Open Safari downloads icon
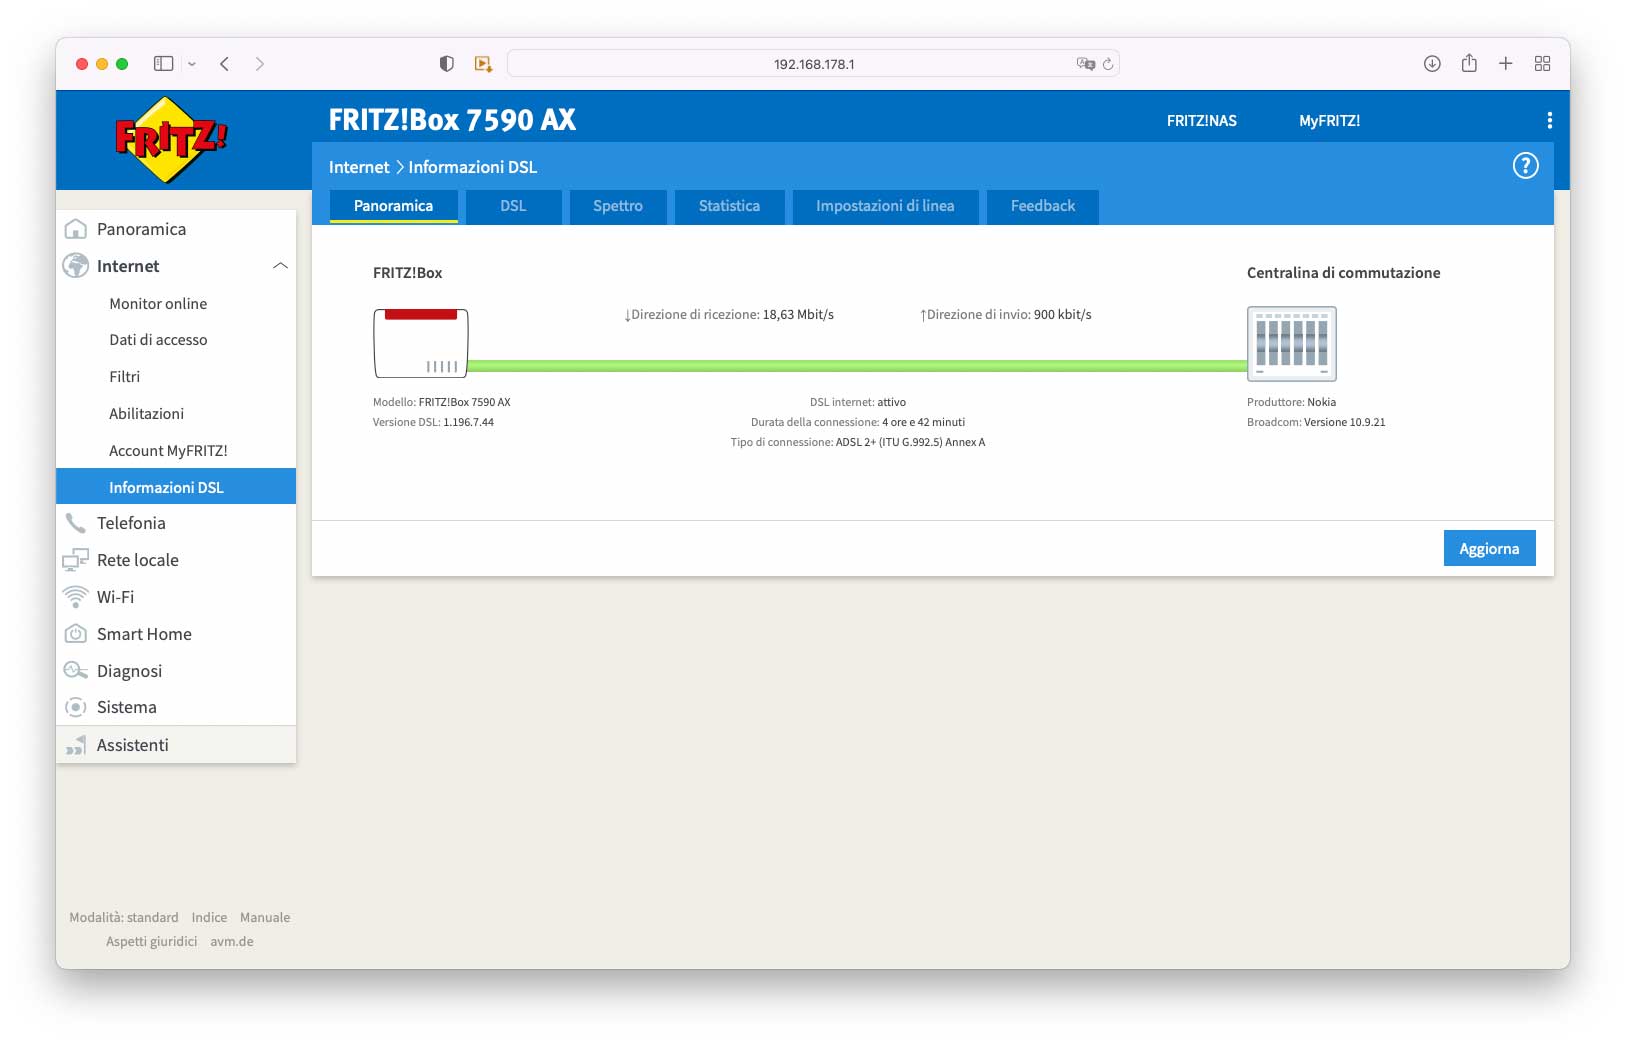The width and height of the screenshot is (1626, 1043). tap(1432, 64)
